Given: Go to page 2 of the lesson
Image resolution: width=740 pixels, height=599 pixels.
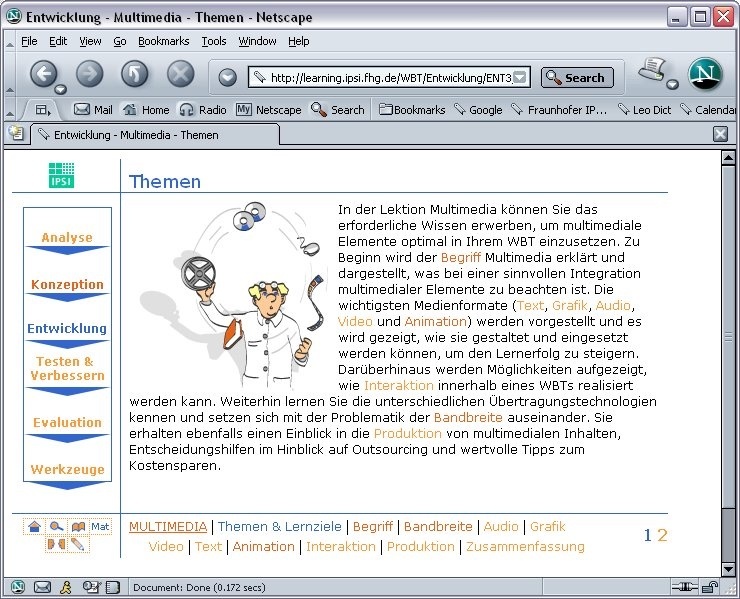Looking at the screenshot, I should tap(662, 535).
